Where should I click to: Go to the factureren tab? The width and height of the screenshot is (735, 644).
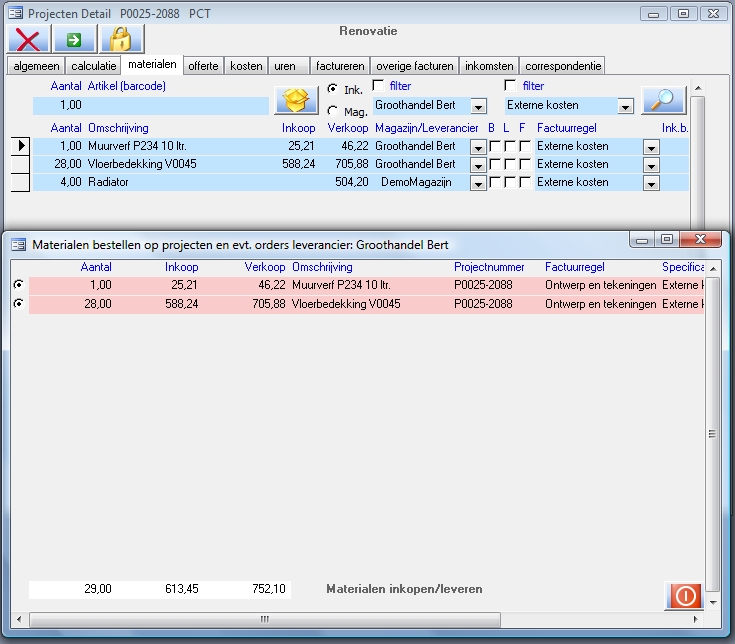click(340, 66)
